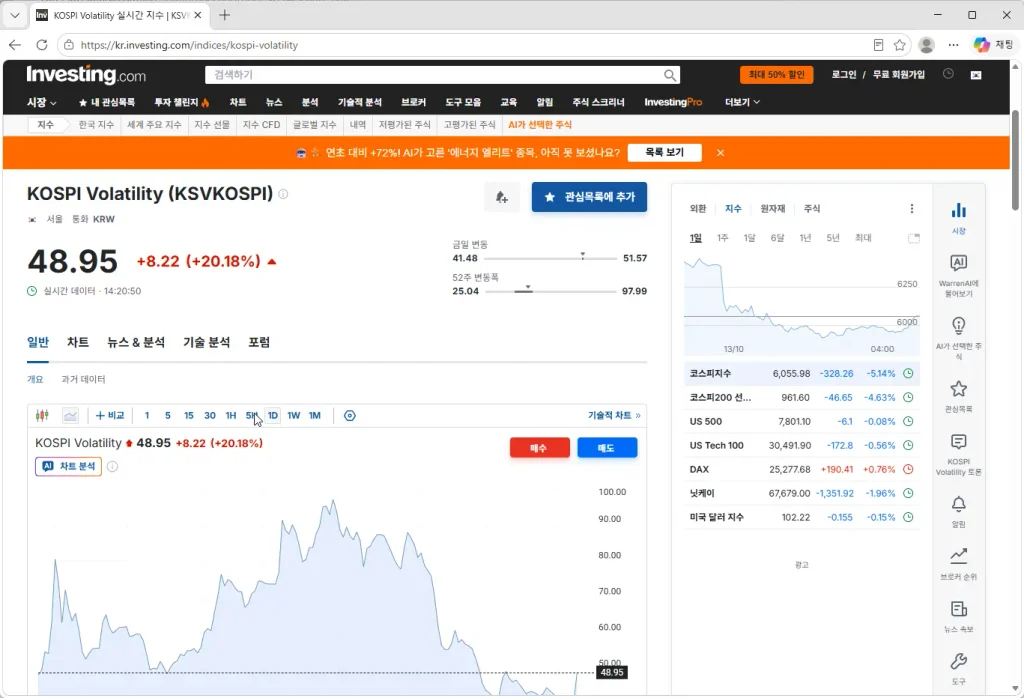The image size is (1024, 698).
Task: Open the chart settings gear icon
Action: tap(349, 415)
